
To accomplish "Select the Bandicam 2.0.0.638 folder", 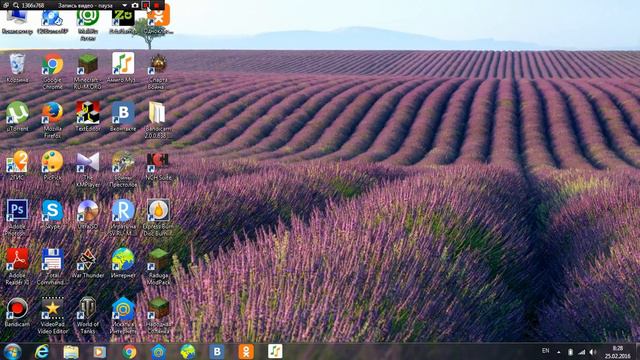I will pos(158,113).
